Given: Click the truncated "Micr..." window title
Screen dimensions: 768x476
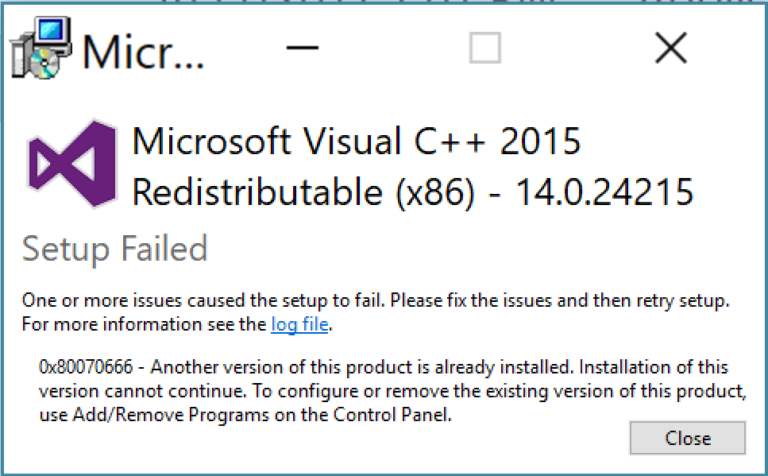Looking at the screenshot, I should pyautogui.click(x=143, y=52).
